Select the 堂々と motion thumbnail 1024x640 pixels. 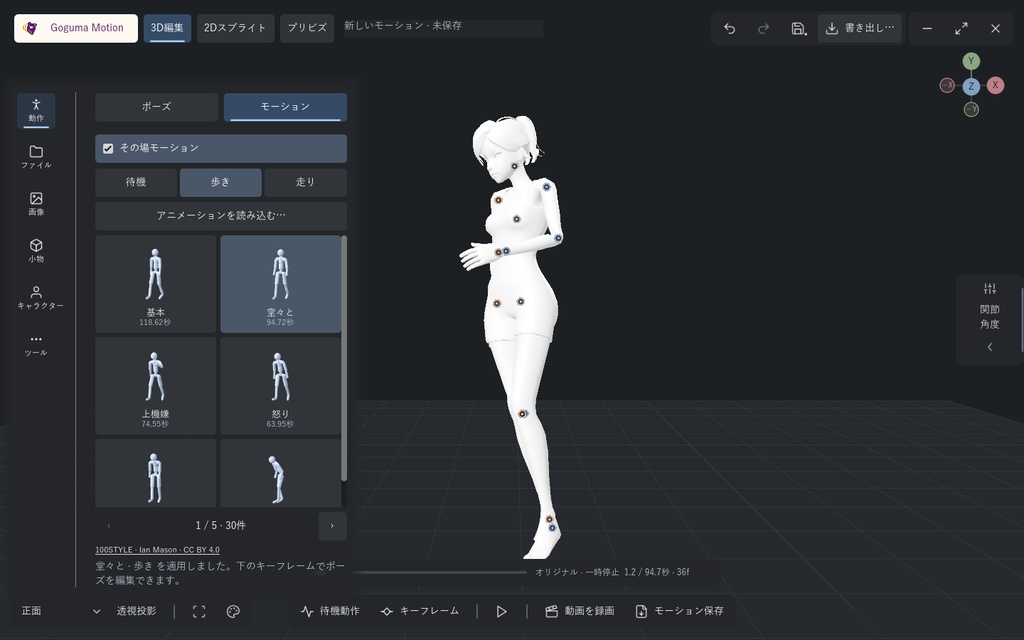tap(280, 284)
